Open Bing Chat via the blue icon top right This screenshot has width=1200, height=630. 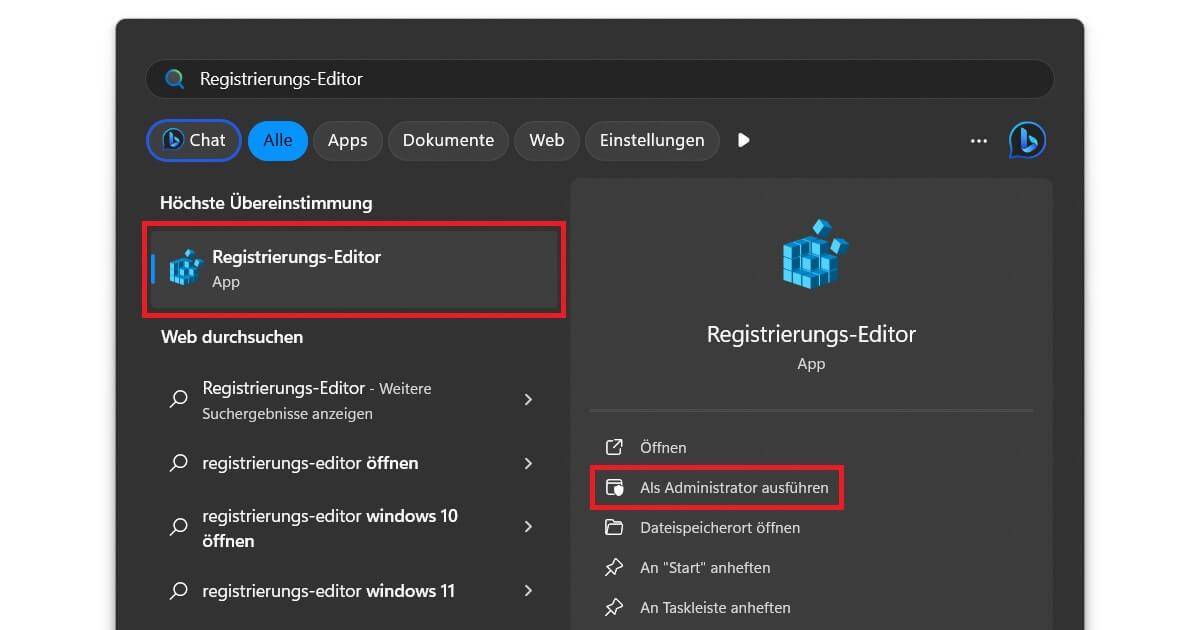click(1027, 140)
